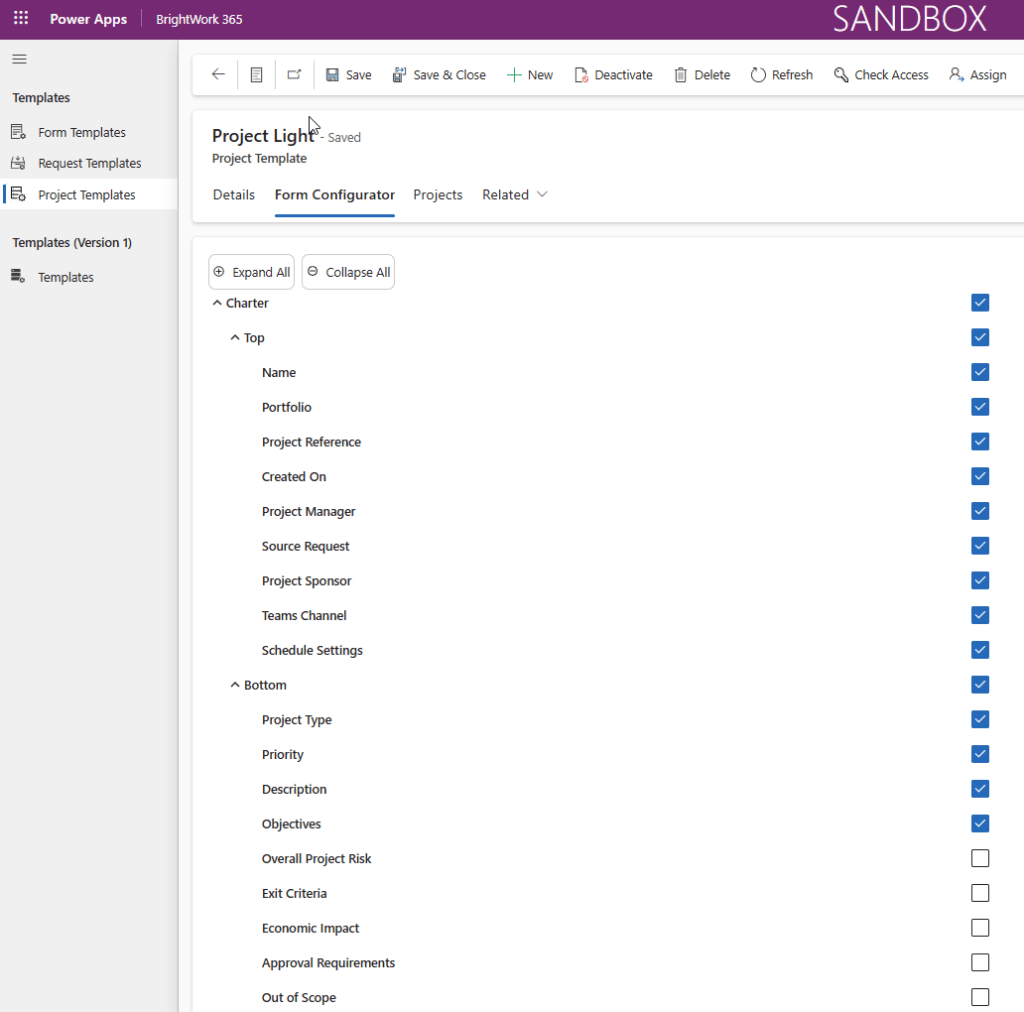1024x1012 pixels.
Task: Open the Related tab dropdown
Action: (x=515, y=195)
